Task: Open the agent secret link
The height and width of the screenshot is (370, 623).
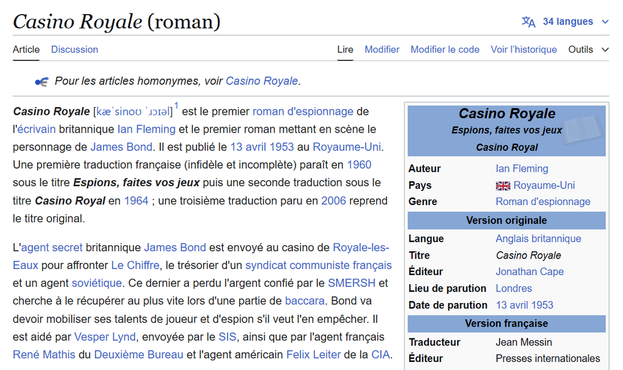Action: coord(52,248)
